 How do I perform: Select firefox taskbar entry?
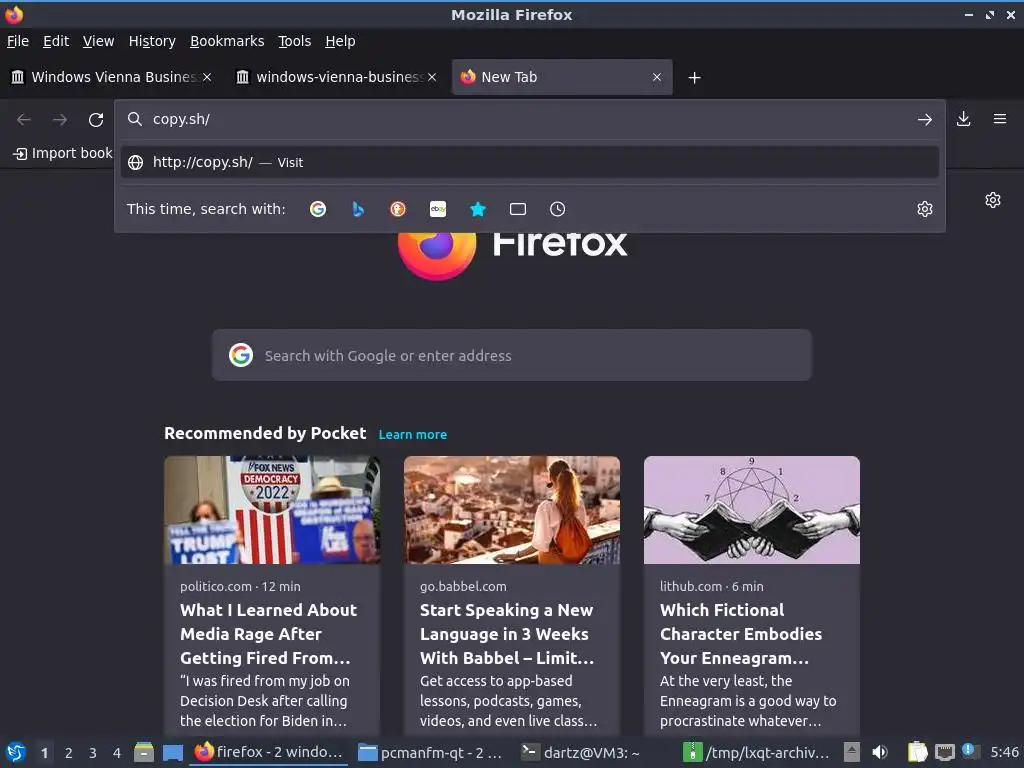[x=269, y=753]
